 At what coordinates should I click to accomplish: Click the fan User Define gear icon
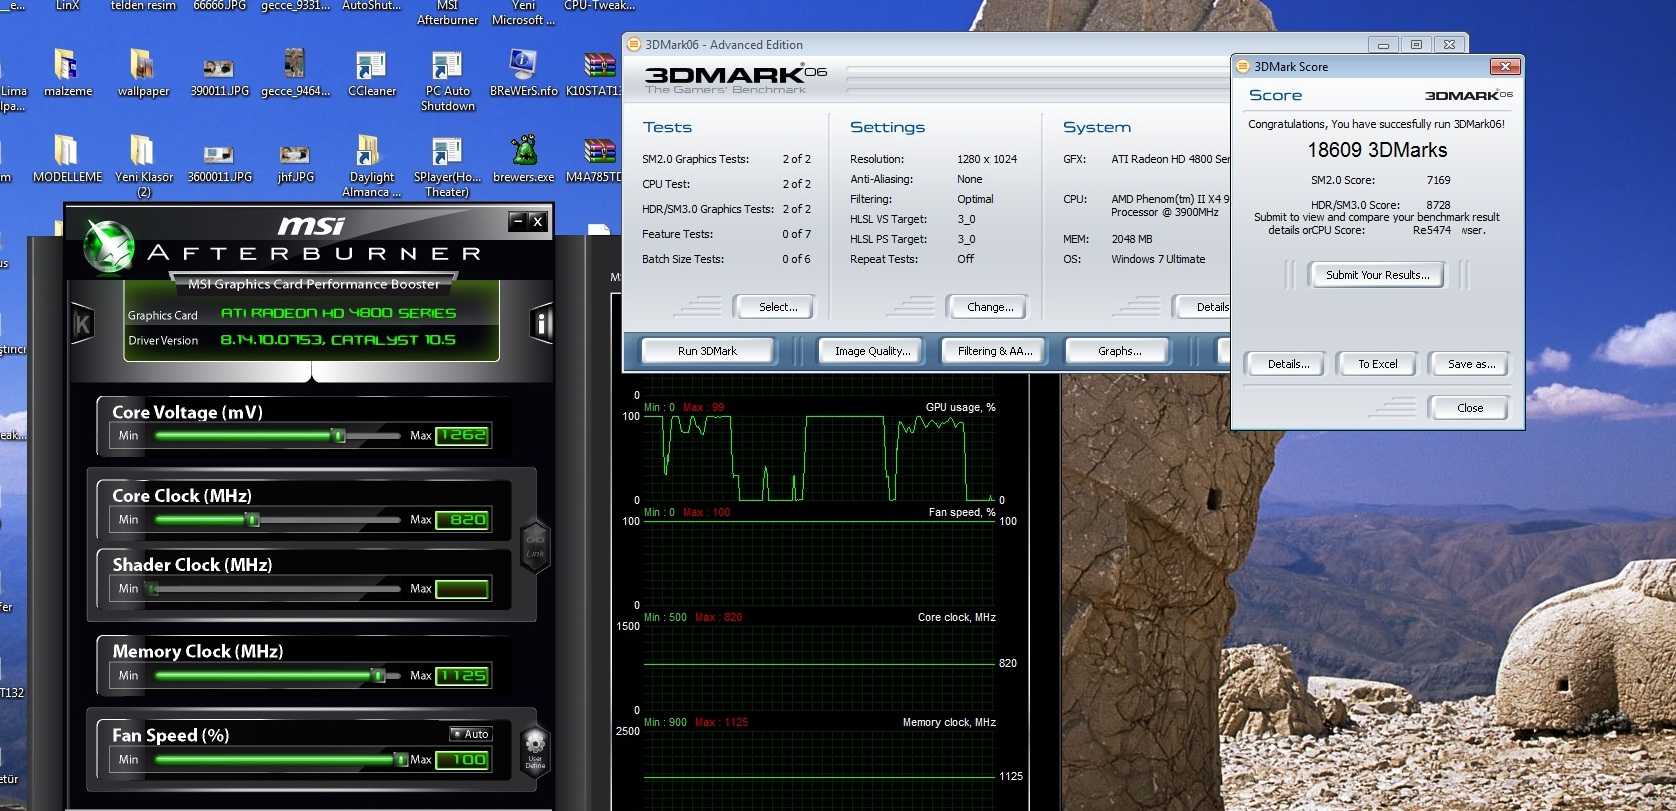[x=535, y=750]
